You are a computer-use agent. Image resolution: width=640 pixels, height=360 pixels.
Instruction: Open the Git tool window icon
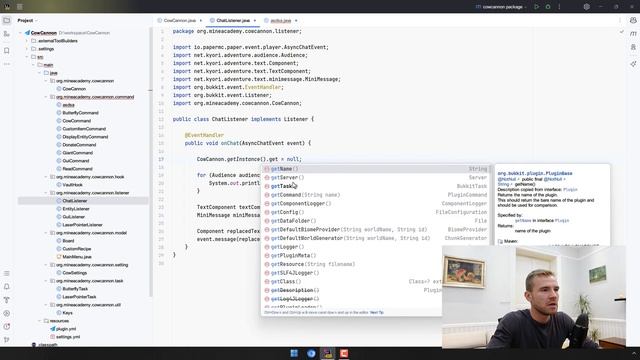click(7, 340)
